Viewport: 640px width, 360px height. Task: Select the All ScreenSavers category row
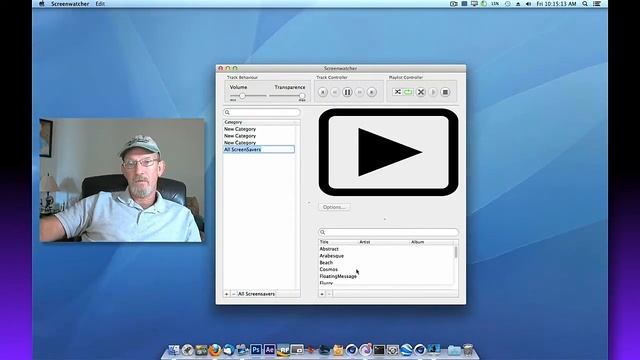pyautogui.click(x=259, y=149)
